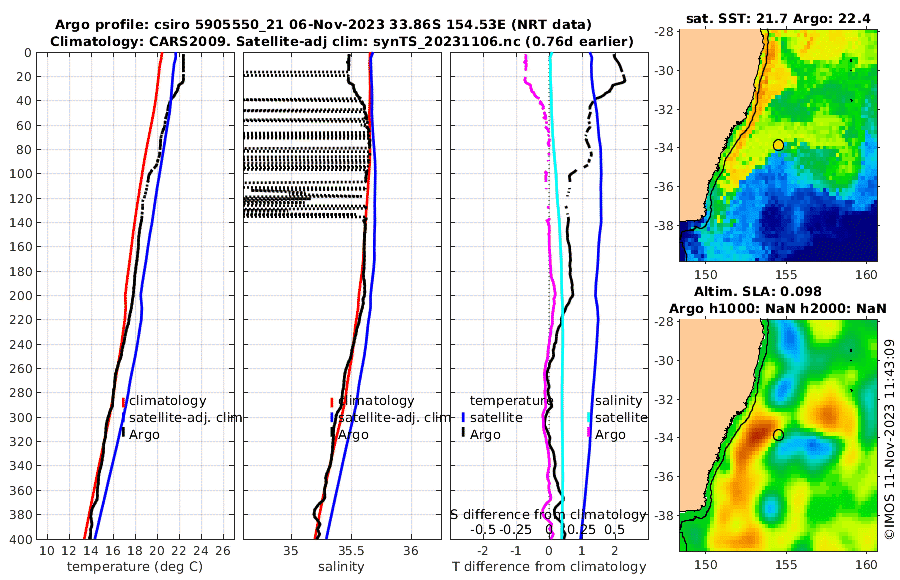Click the Argo float circle on SLA map
Image resolution: width=900 pixels, height=580 pixels.
click(x=778, y=435)
